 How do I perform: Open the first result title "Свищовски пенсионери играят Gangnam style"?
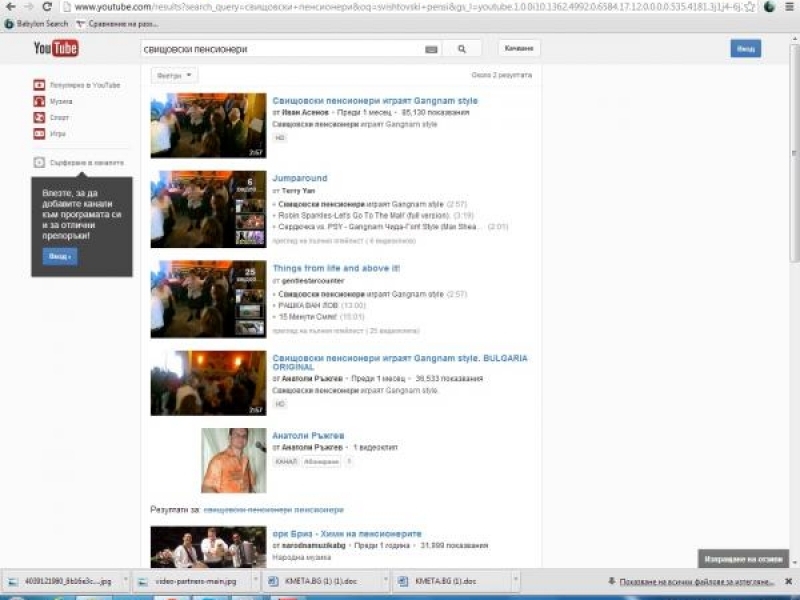pyautogui.click(x=375, y=101)
